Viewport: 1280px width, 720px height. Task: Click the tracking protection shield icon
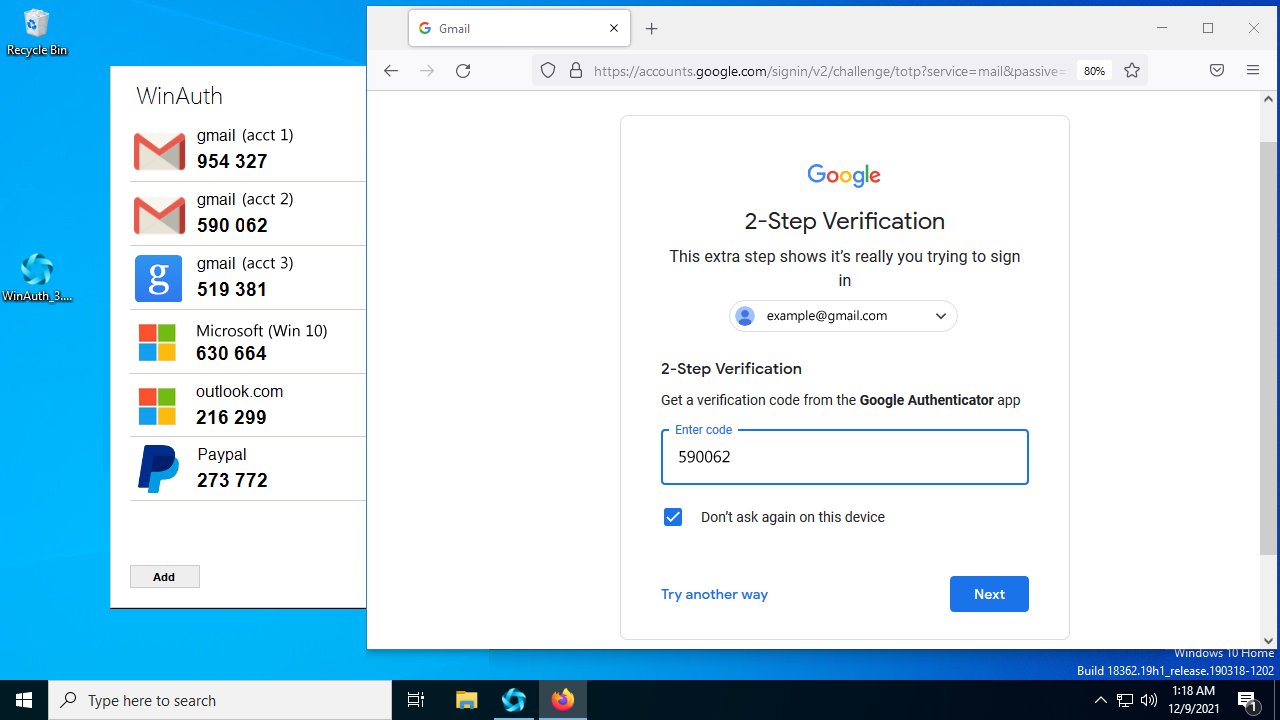(x=548, y=71)
